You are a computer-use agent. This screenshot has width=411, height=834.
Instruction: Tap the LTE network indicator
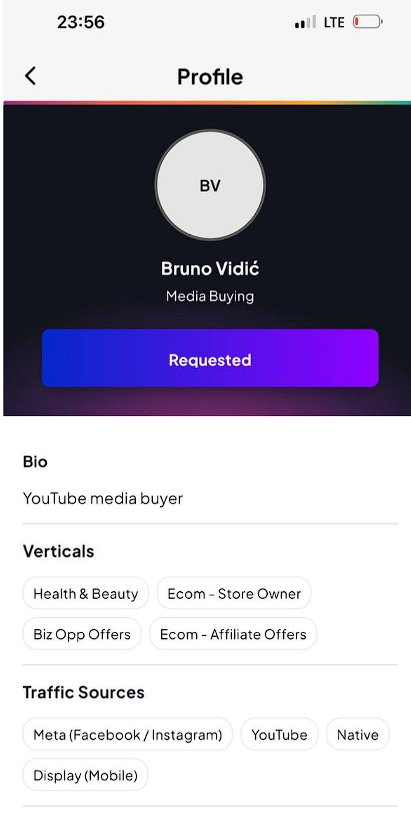pyautogui.click(x=334, y=22)
